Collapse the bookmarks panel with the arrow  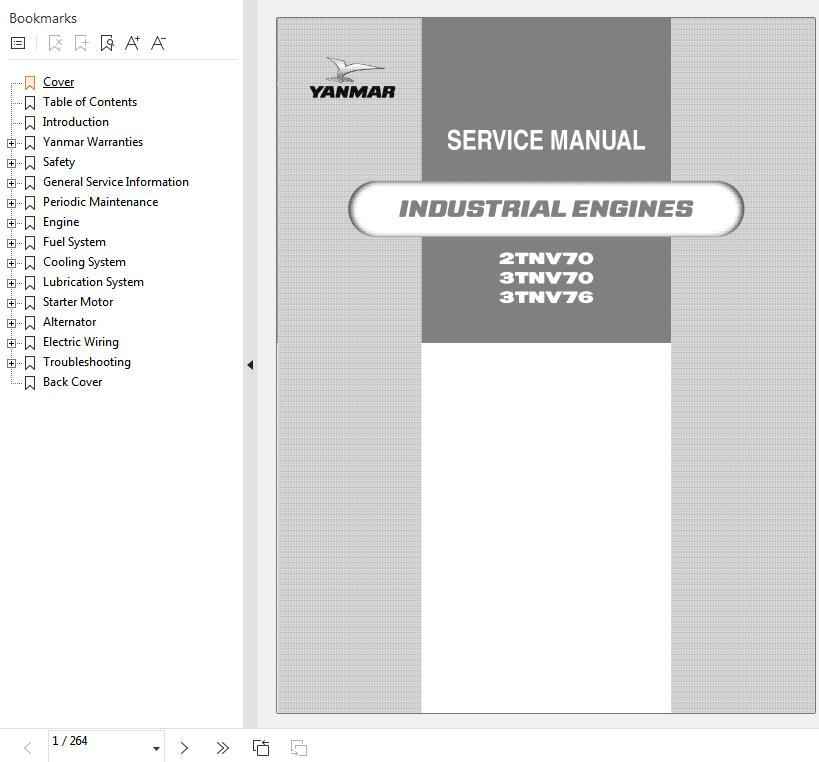click(250, 365)
